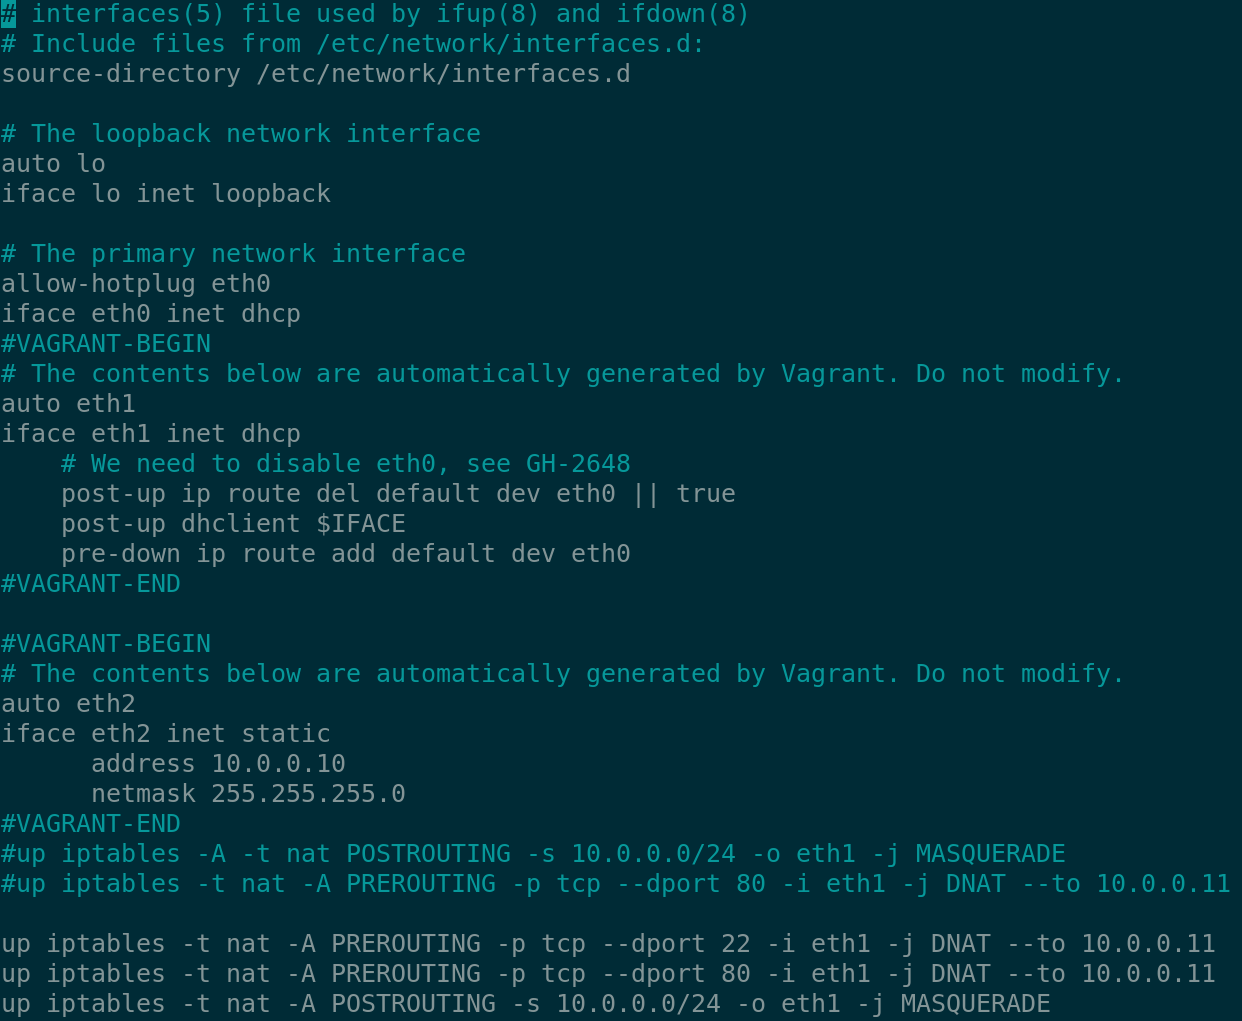Click the /etc/network/interfaces.d path after source-directory

coord(443,74)
